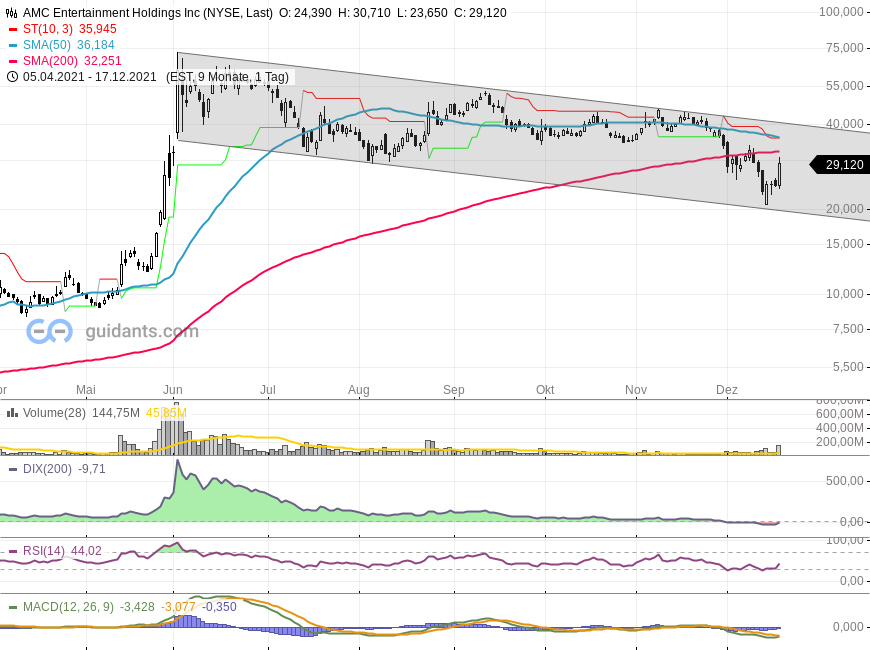870x650 pixels.
Task: Click the Sep label on time axis
Action: (454, 390)
